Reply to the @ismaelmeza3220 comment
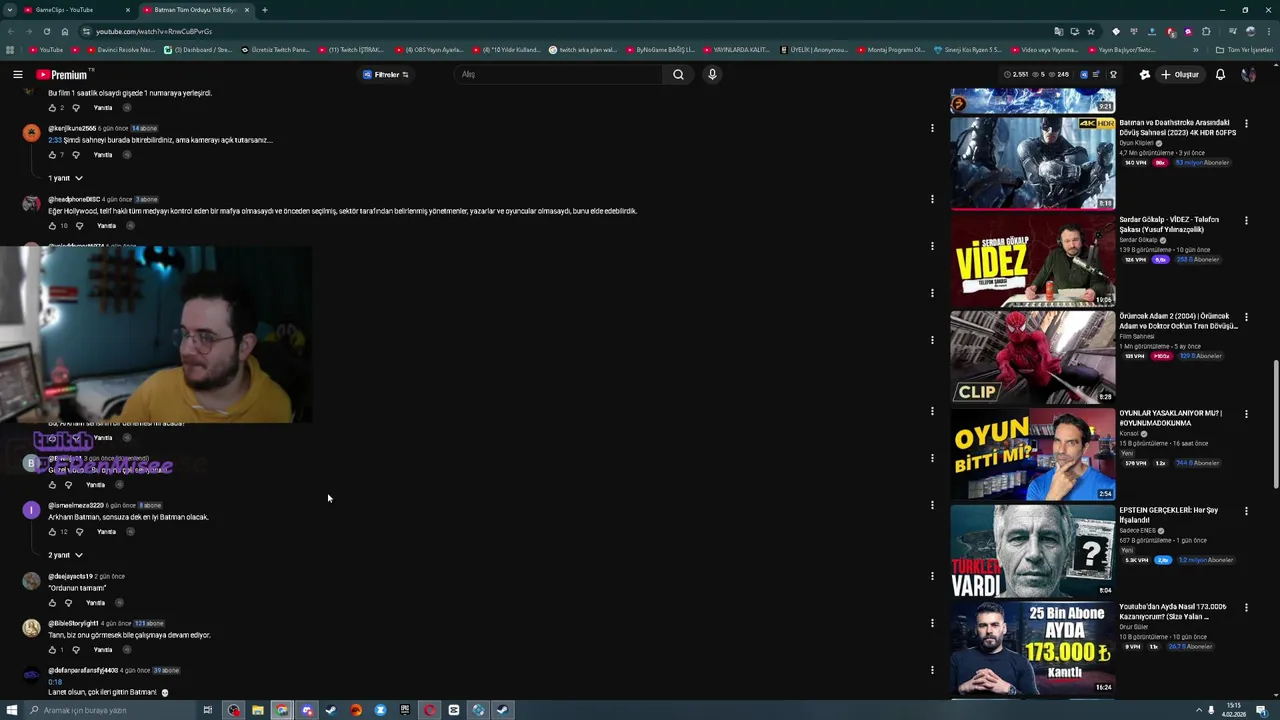The image size is (1280, 720). click(106, 532)
